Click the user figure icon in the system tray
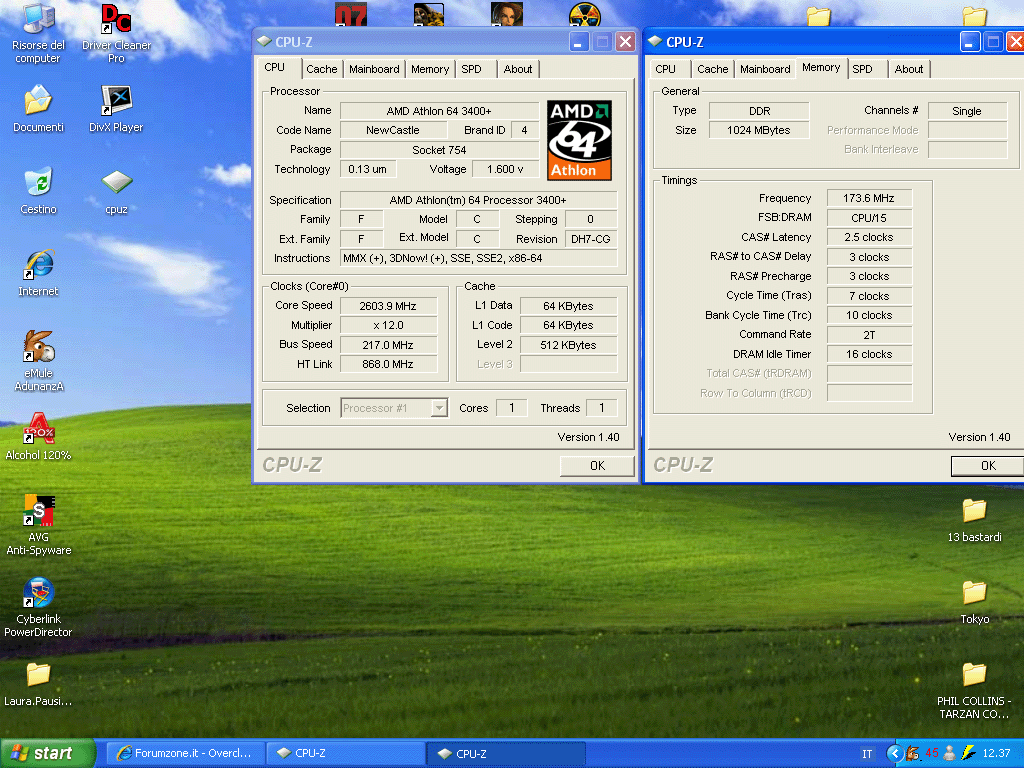 point(950,753)
